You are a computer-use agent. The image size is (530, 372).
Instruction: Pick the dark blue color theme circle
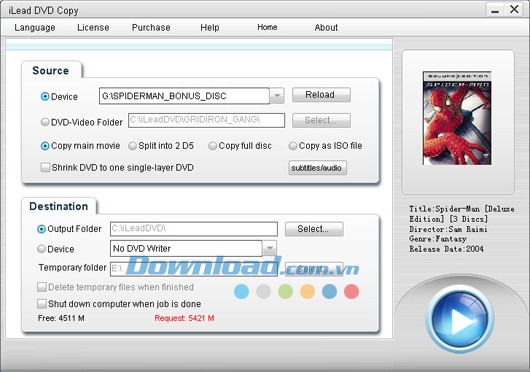329,291
